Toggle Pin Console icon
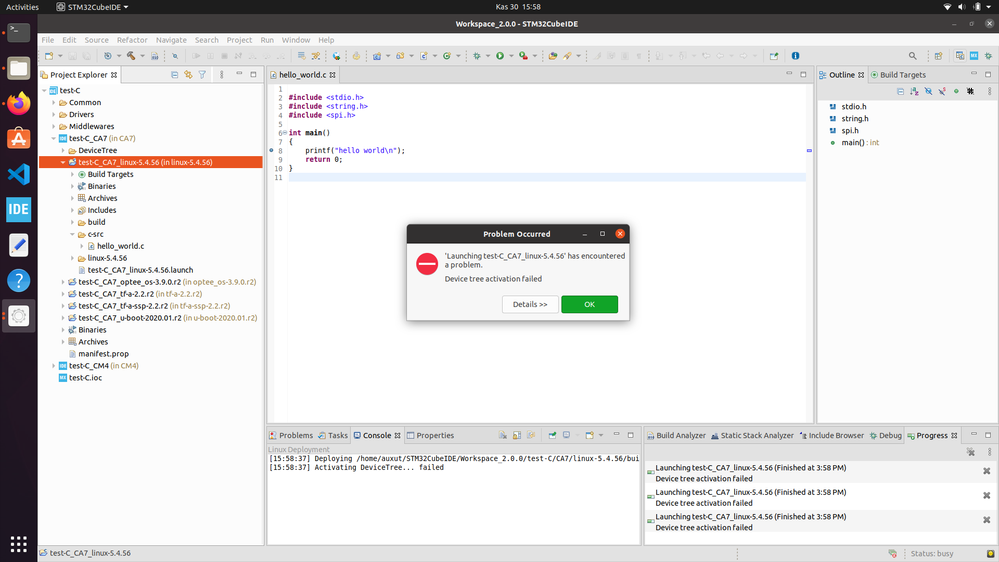The height and width of the screenshot is (562, 999). pyautogui.click(x=552, y=435)
